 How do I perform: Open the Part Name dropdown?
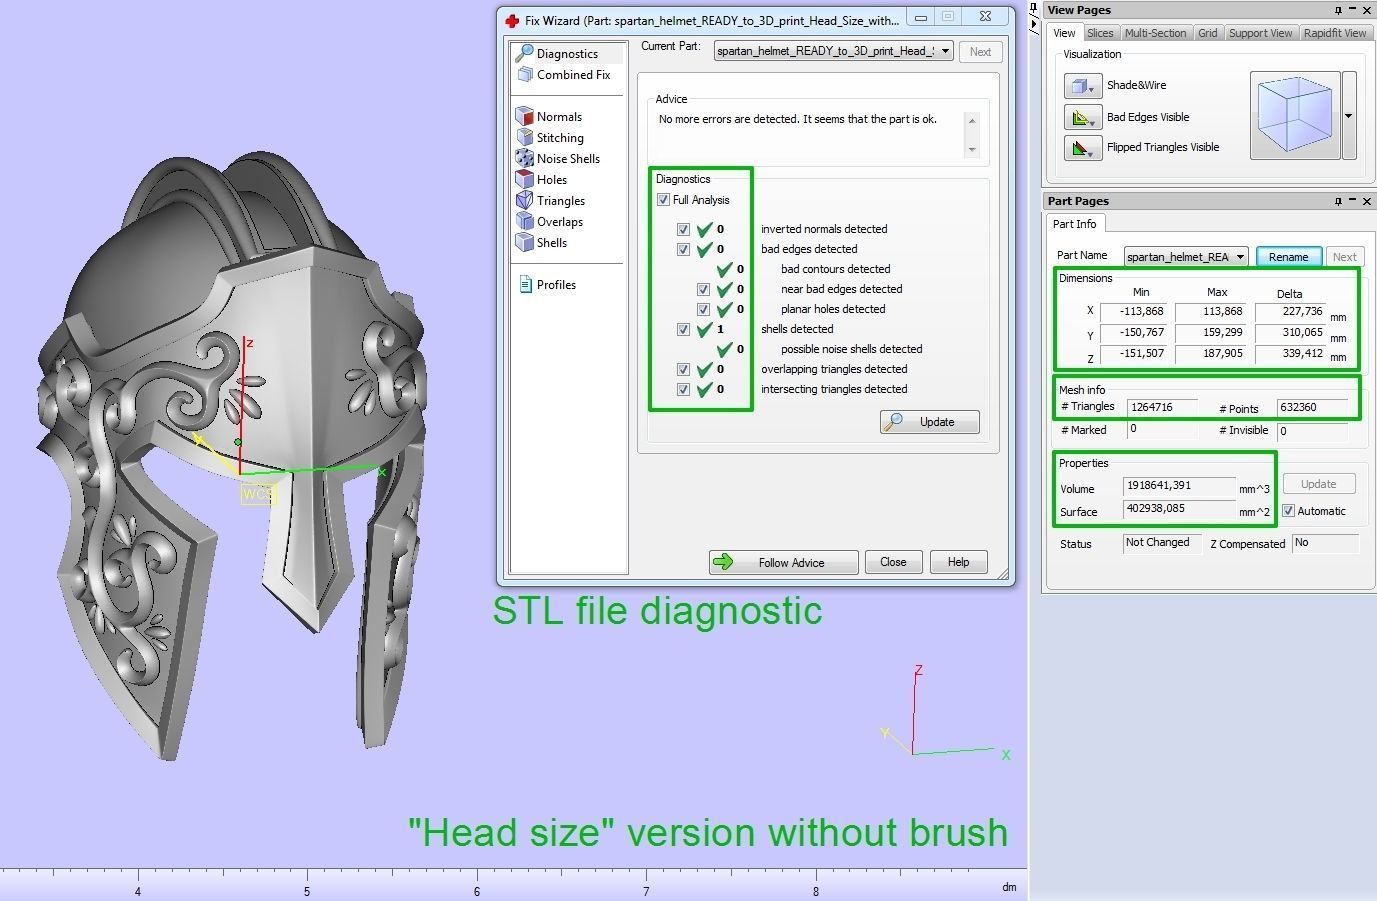coord(1186,257)
